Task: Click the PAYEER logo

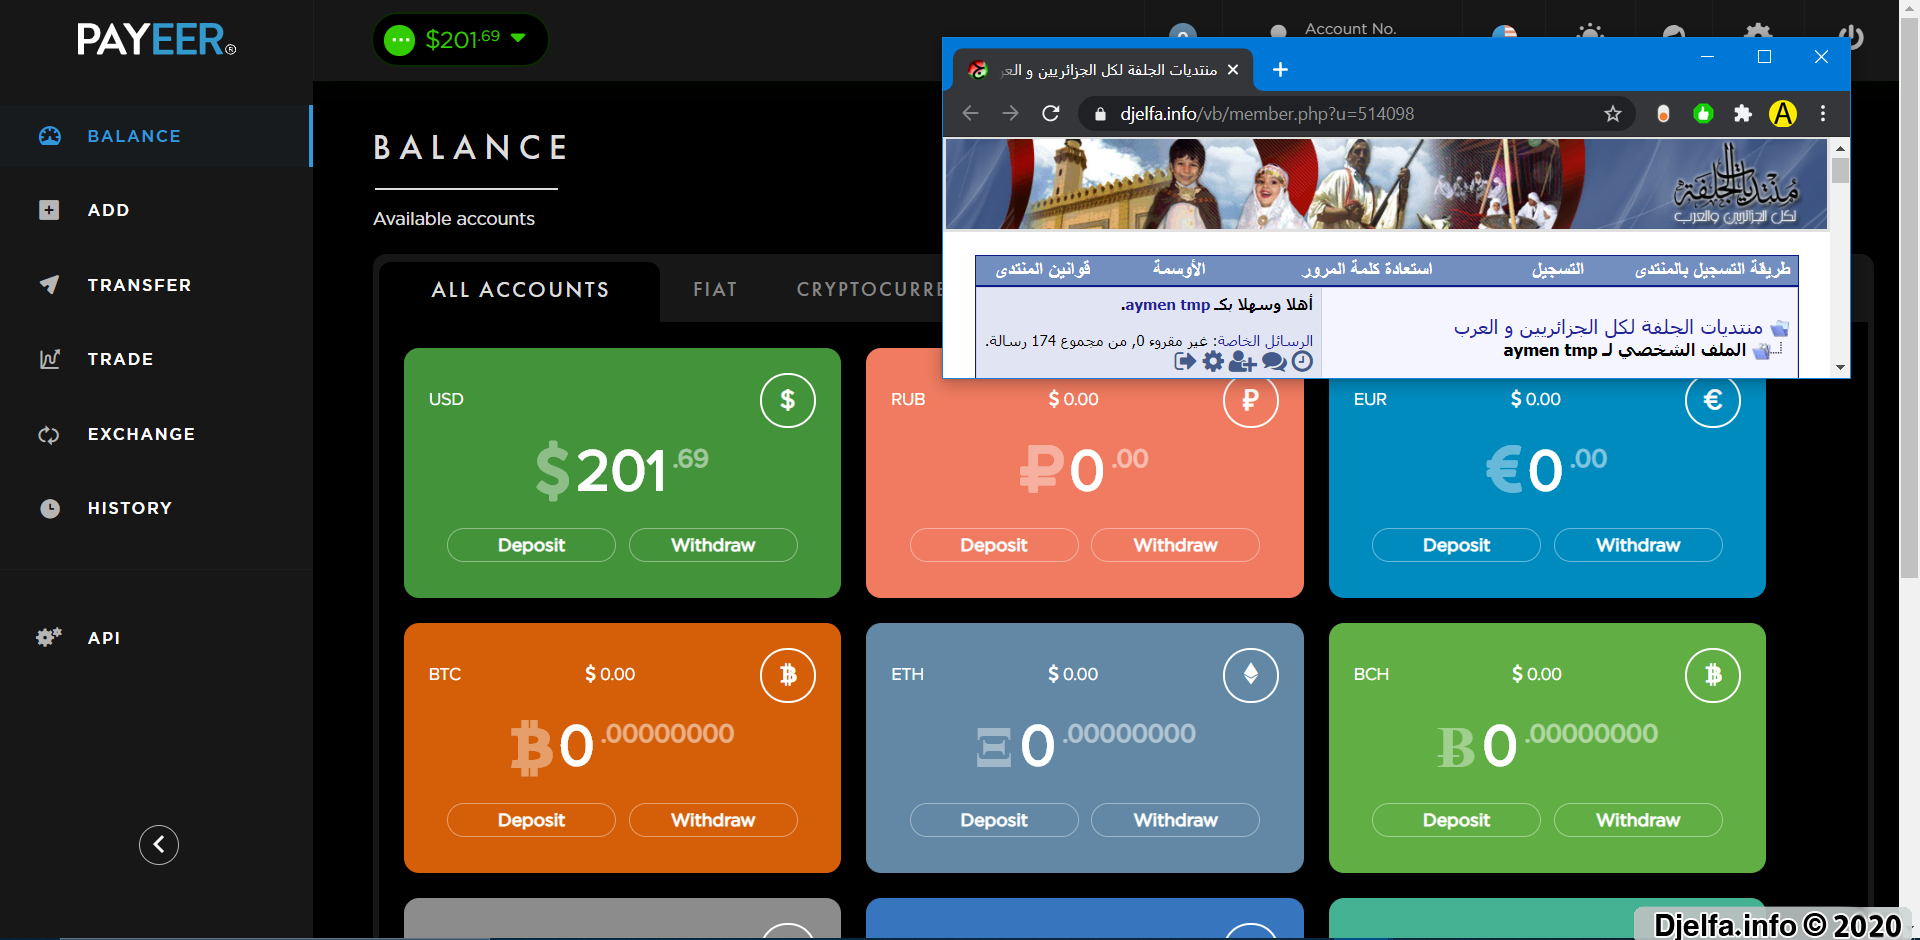Action: (x=157, y=40)
